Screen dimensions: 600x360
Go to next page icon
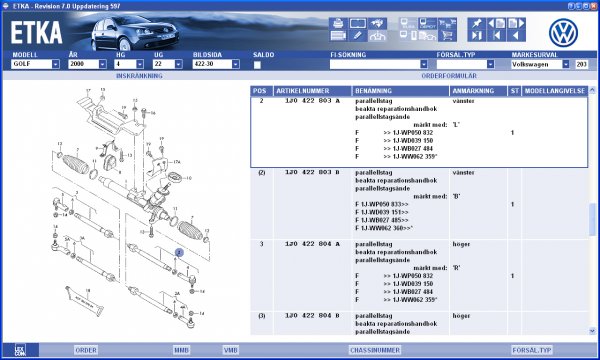pos(516,24)
